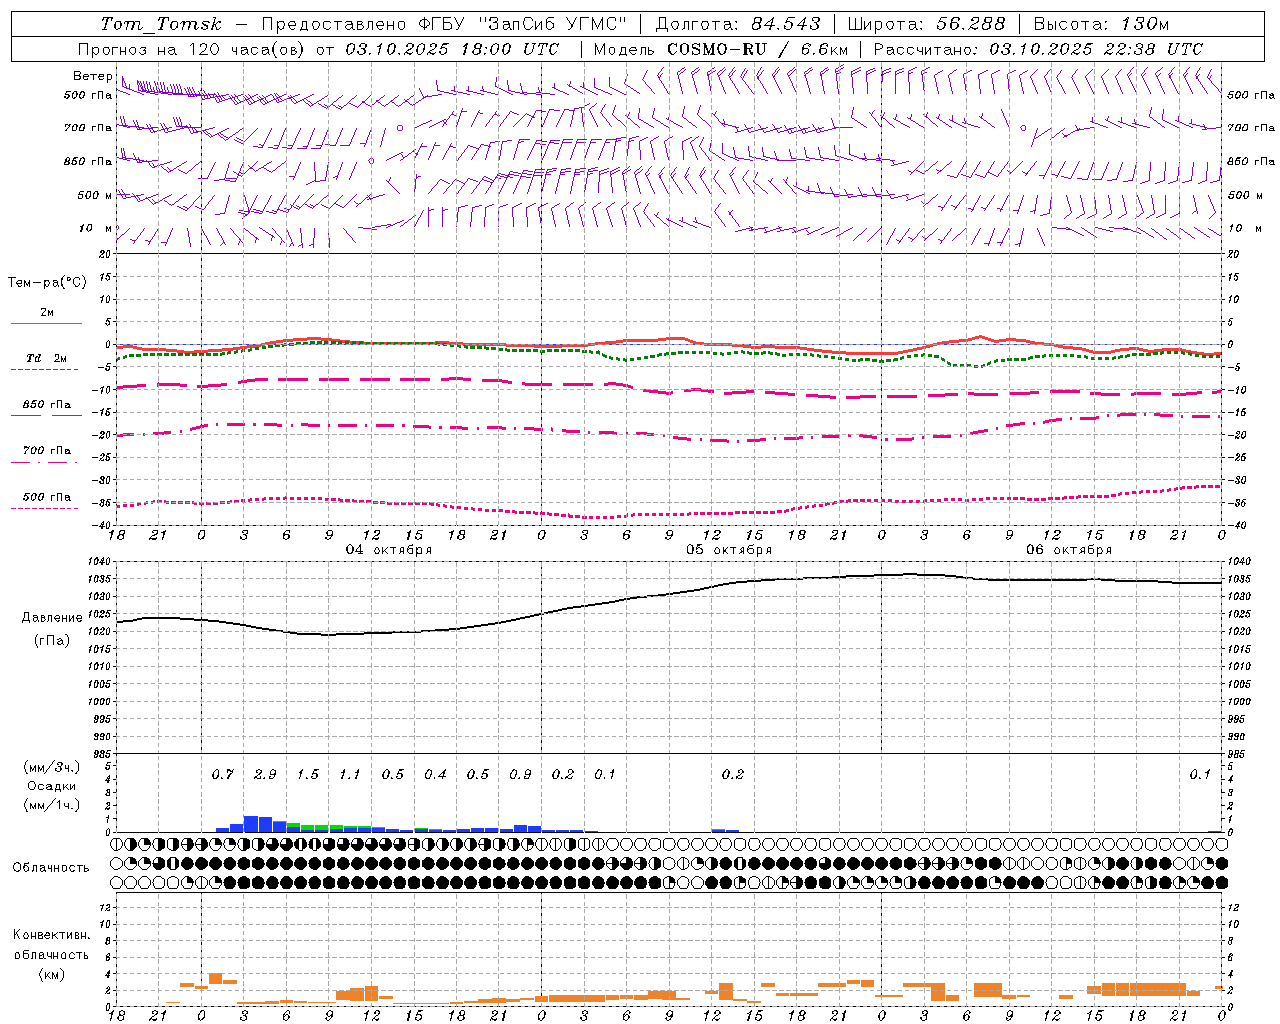Select the Долгота: 84.543 value
The height and width of the screenshot is (1024, 1280).
[738, 24]
